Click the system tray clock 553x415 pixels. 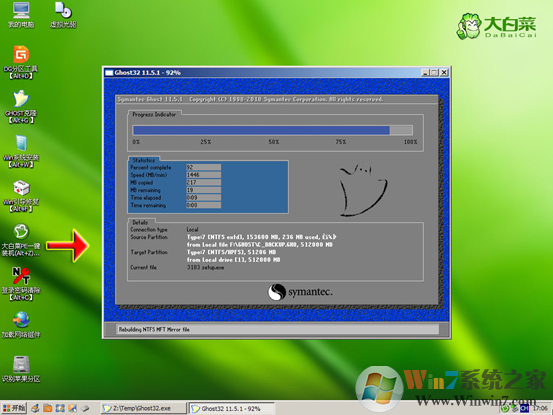(x=540, y=408)
